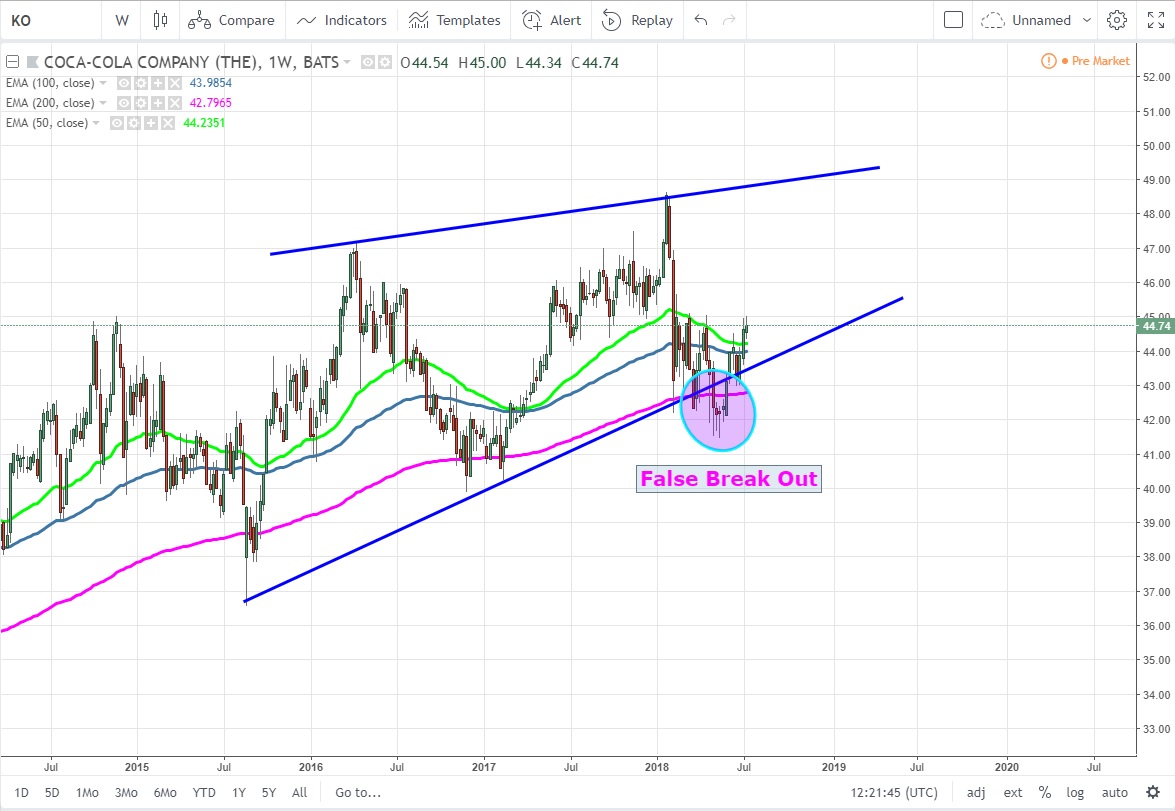Toggle adj dividend adjustment
The height and width of the screenshot is (811, 1175).
tap(976, 792)
